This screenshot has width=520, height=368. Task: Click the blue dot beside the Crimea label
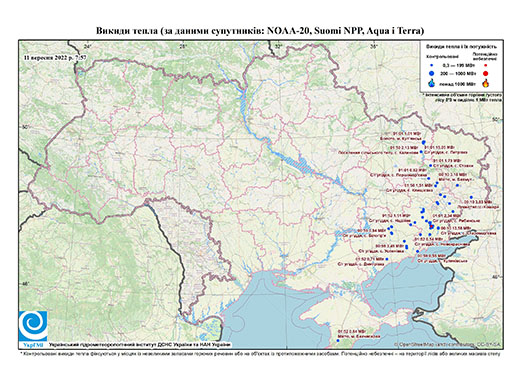tap(338, 340)
